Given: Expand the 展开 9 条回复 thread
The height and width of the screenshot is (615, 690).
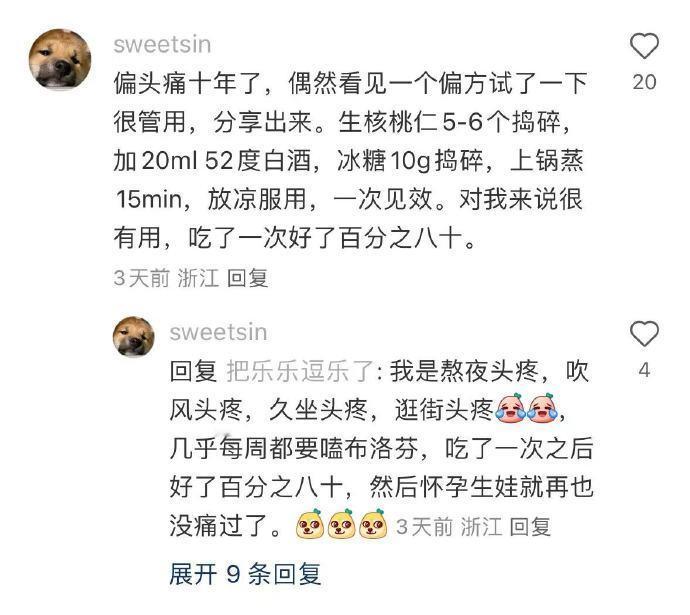Looking at the screenshot, I should (246, 574).
